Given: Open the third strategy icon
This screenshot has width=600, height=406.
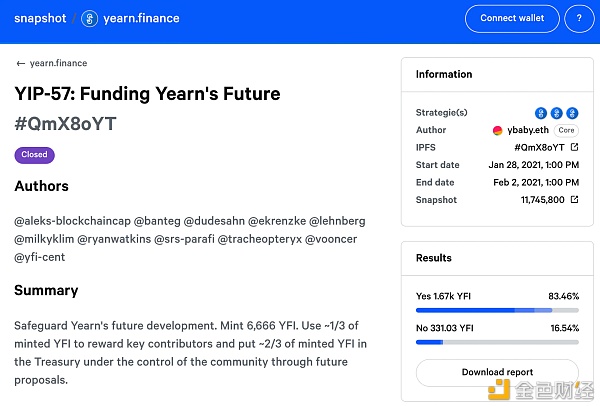Looking at the screenshot, I should tap(572, 113).
